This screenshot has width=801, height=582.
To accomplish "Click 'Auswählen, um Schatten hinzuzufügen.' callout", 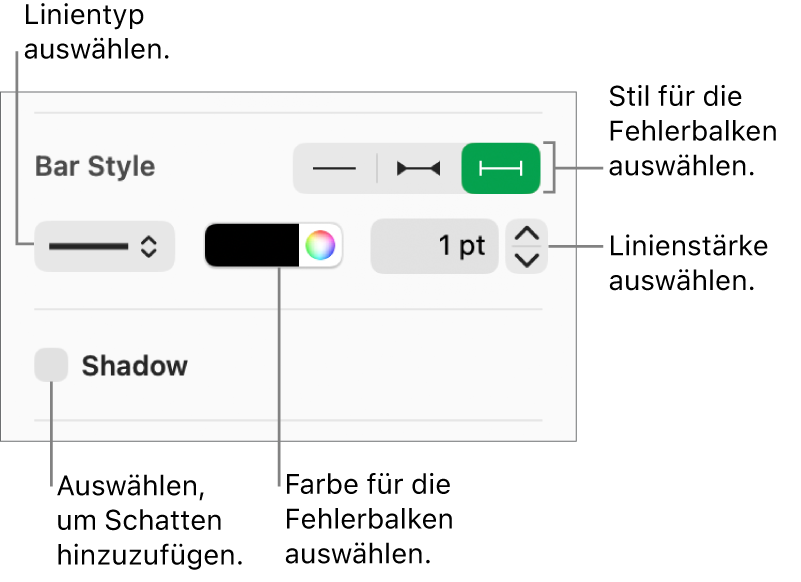I will pyautogui.click(x=150, y=520).
